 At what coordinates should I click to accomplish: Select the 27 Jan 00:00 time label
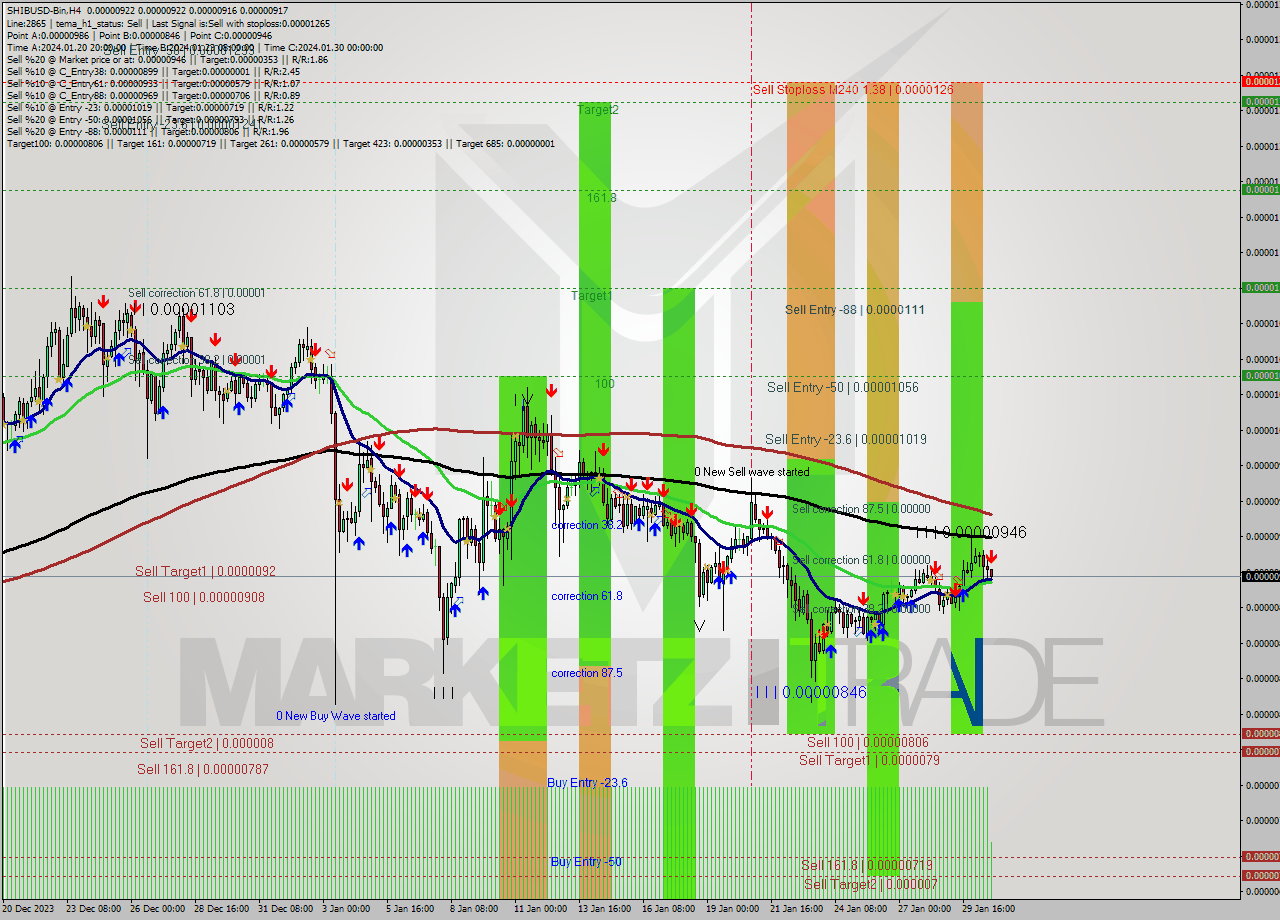click(924, 909)
